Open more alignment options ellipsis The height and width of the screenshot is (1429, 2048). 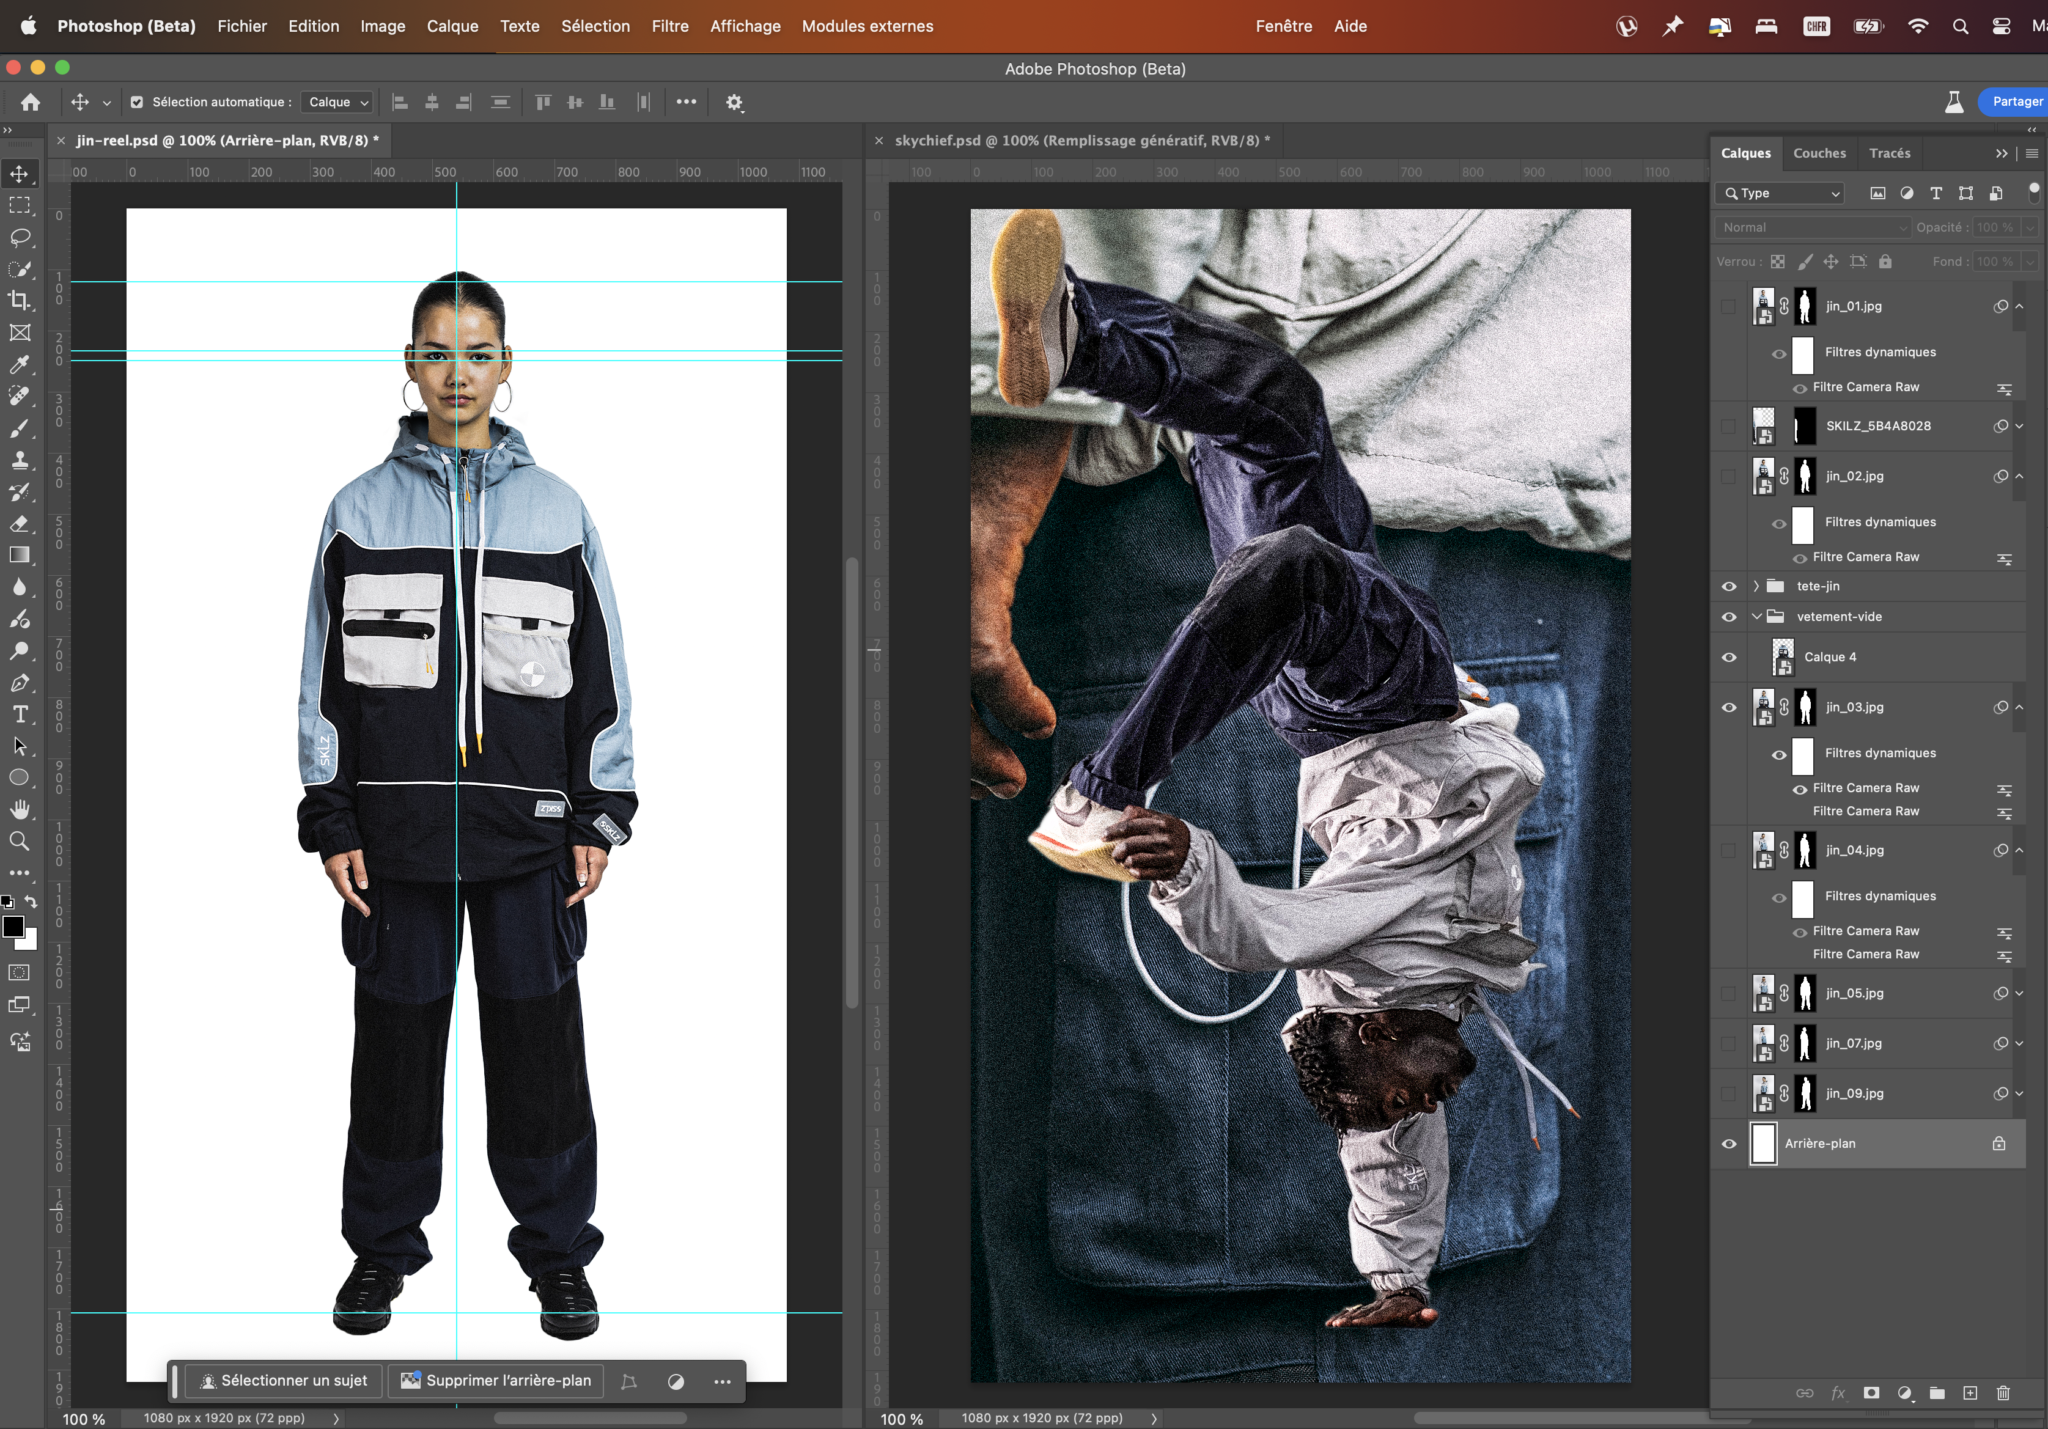tap(686, 102)
